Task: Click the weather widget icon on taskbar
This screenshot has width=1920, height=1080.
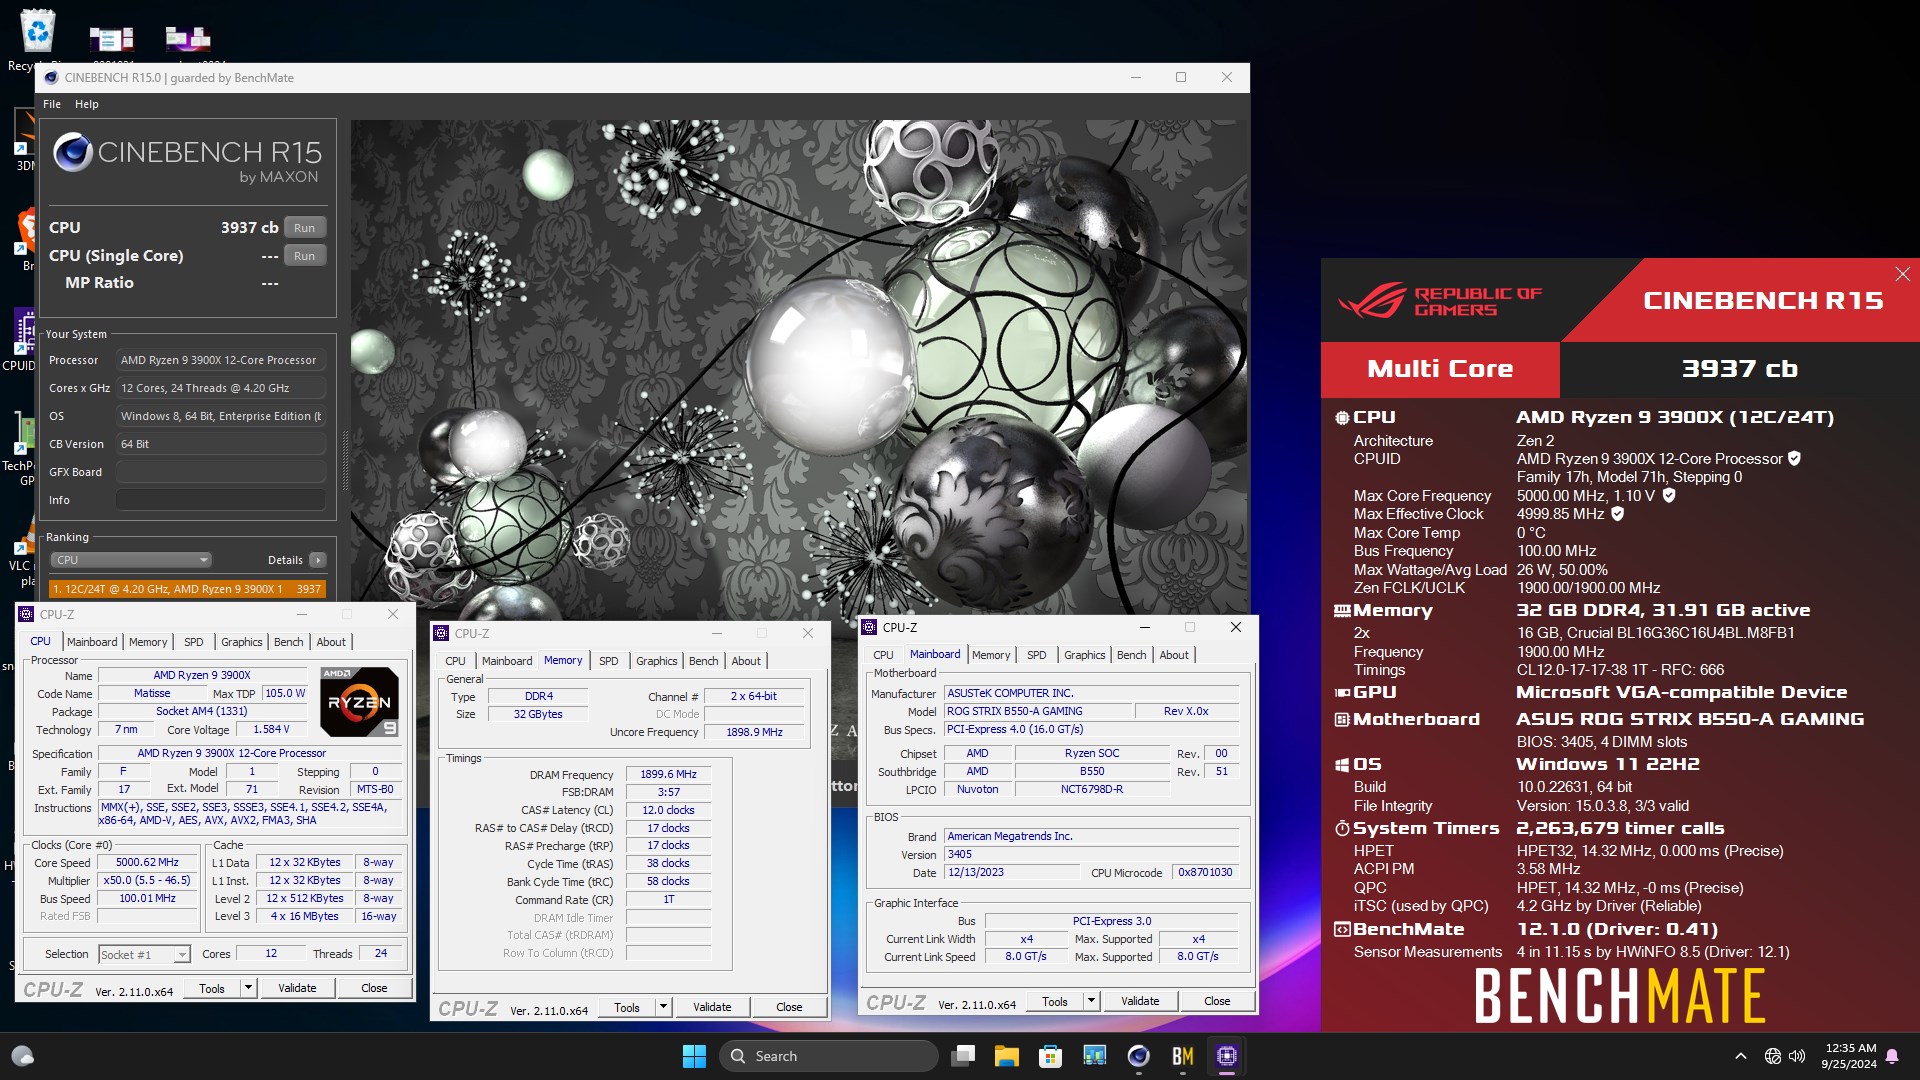Action: [22, 1056]
